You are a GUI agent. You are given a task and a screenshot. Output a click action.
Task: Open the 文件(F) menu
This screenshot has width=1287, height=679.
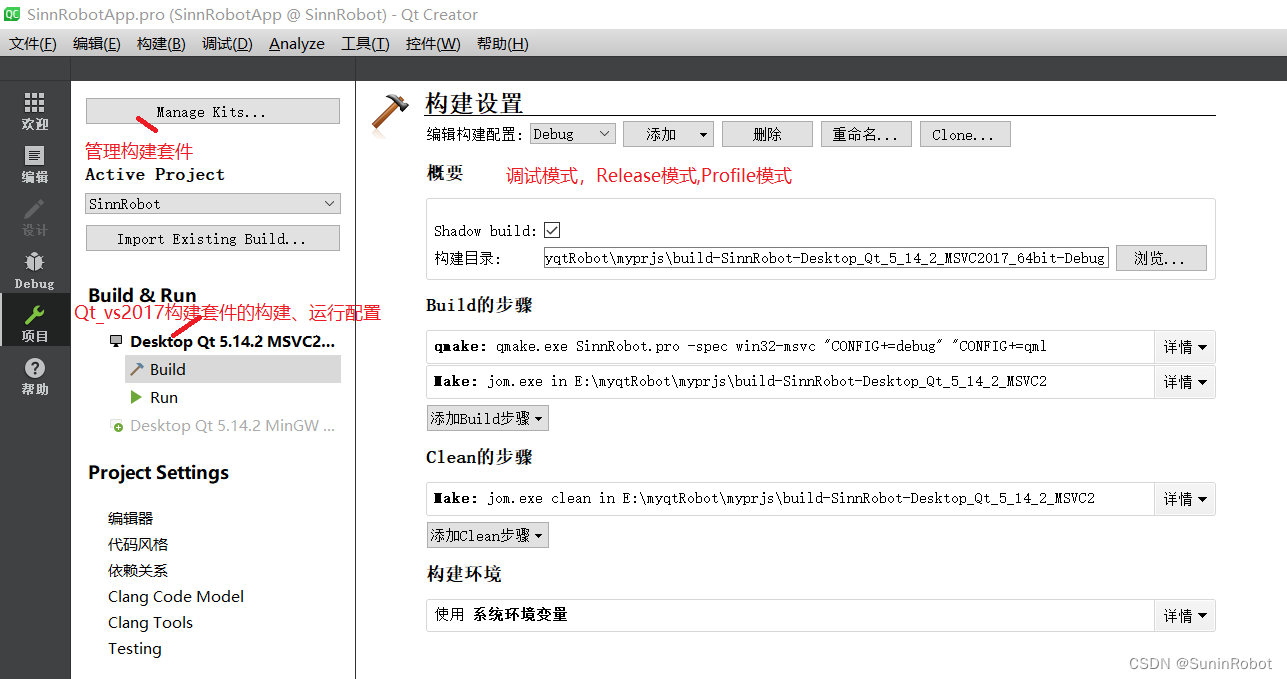pos(33,44)
